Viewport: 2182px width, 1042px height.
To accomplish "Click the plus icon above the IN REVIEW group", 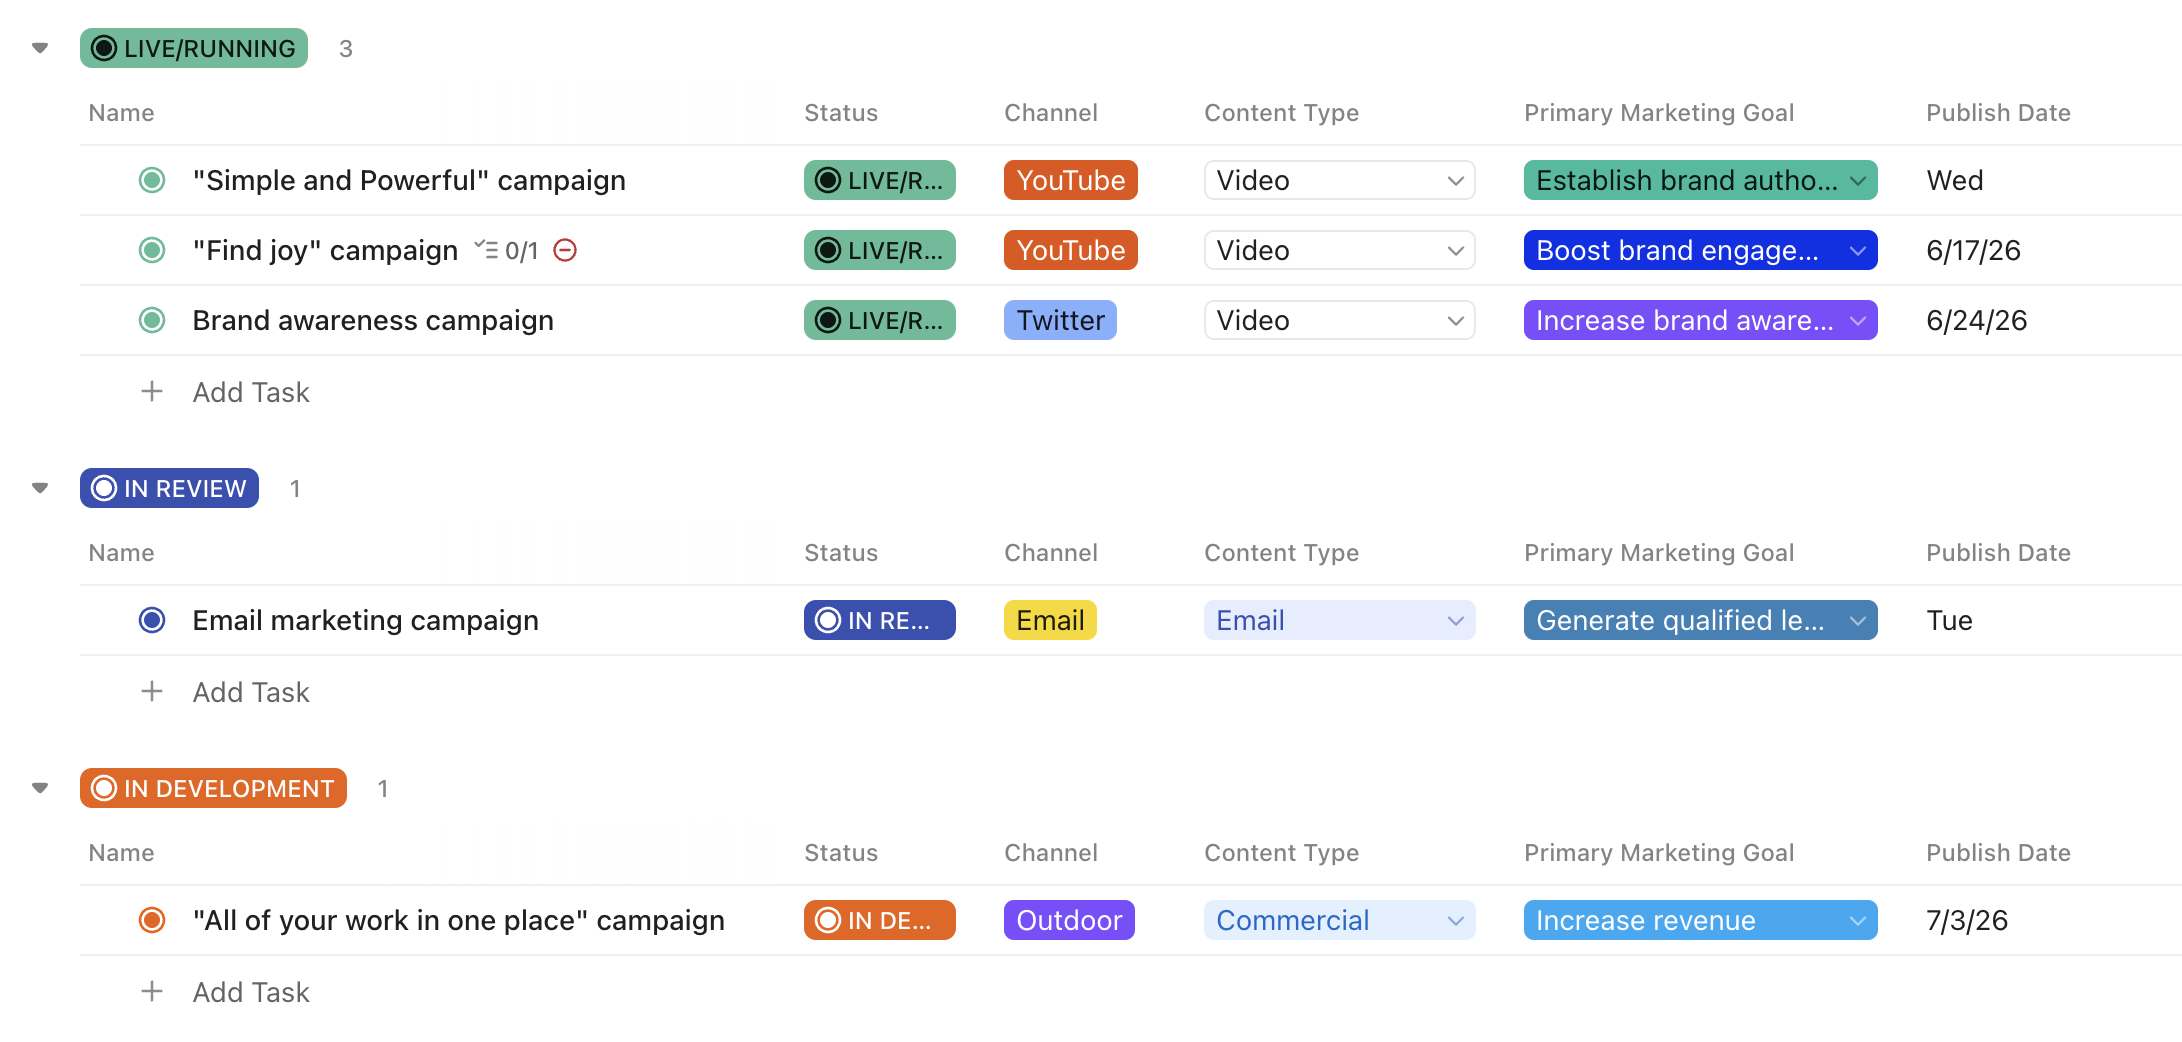I will point(152,392).
